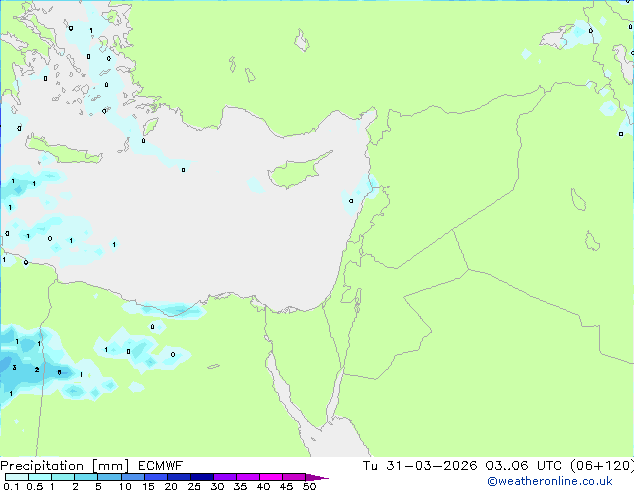The image size is (634, 490).
Task: Click the 0.1–0.5 mm legend color box
Action: coord(17,477)
